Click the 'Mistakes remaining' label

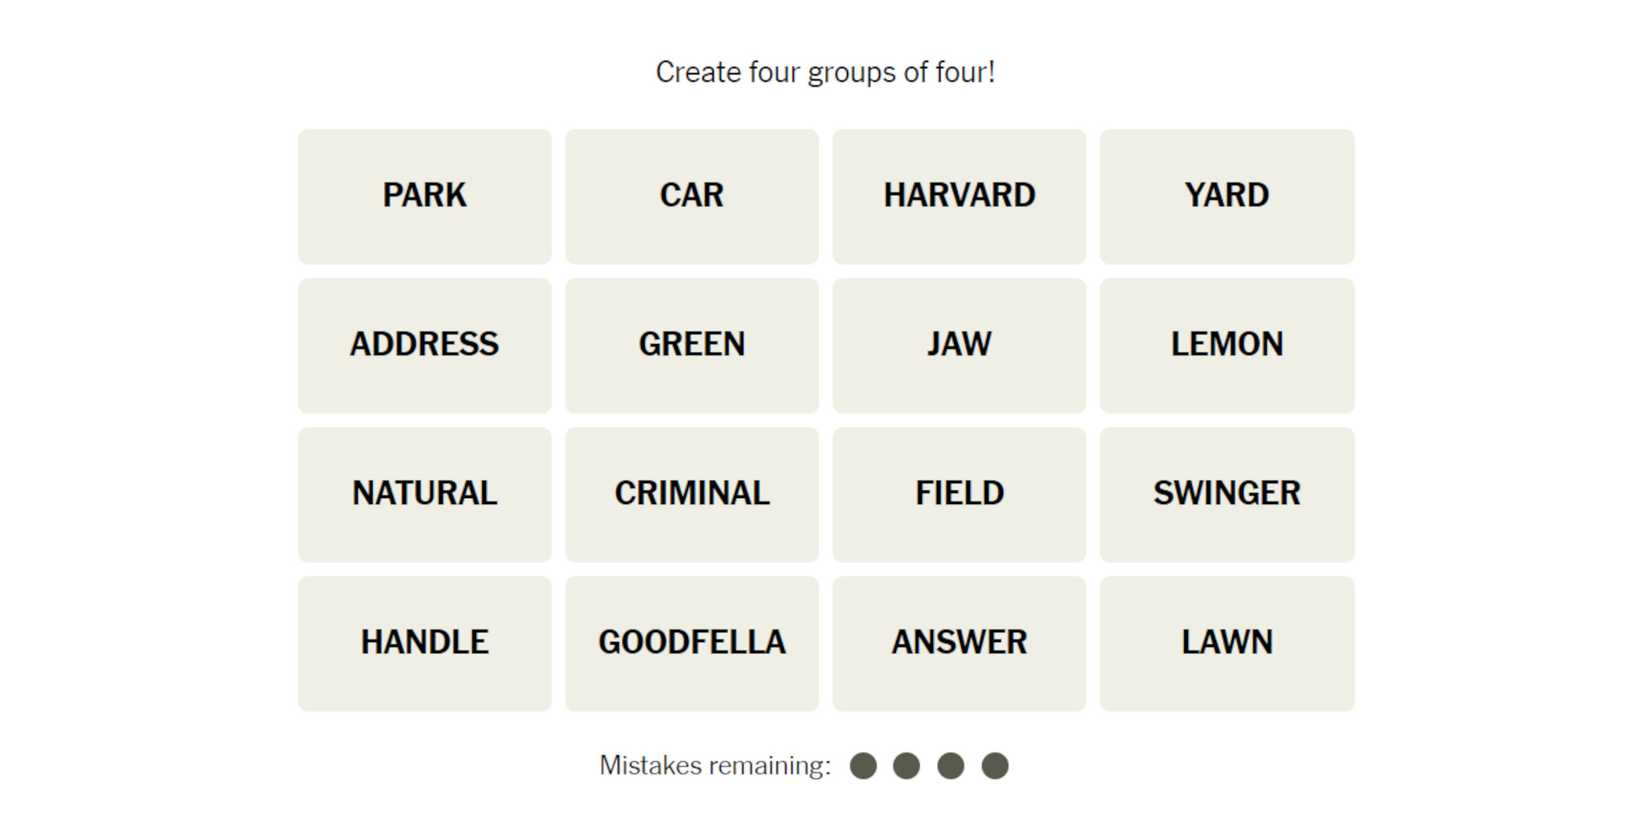click(714, 766)
